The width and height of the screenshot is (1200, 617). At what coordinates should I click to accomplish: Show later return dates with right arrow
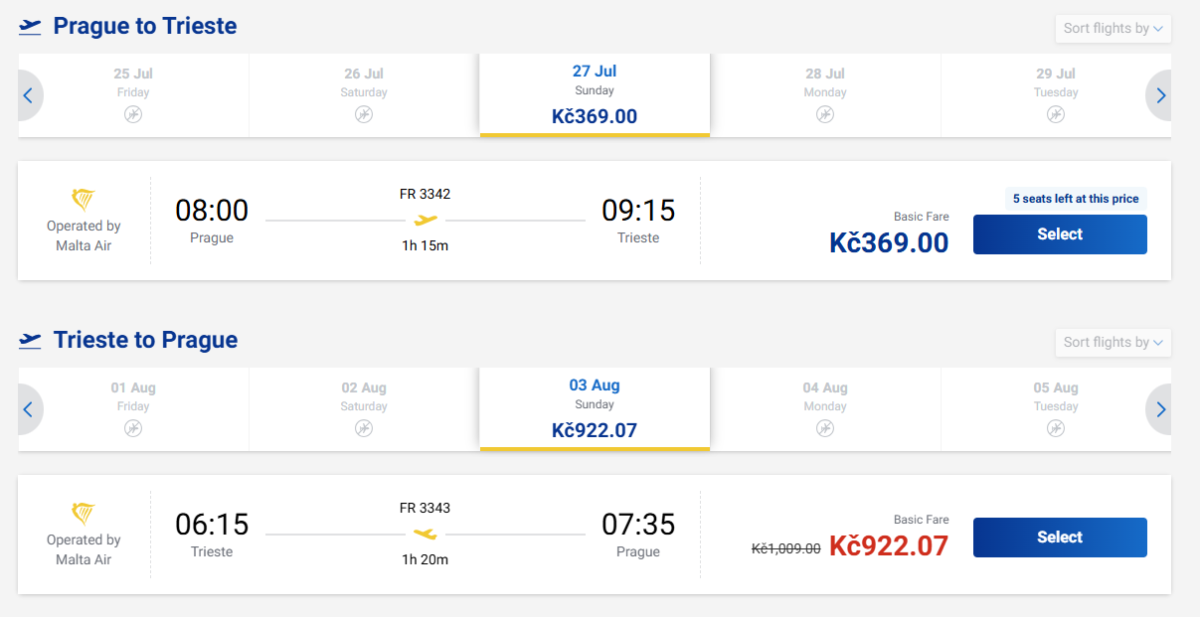point(1160,410)
